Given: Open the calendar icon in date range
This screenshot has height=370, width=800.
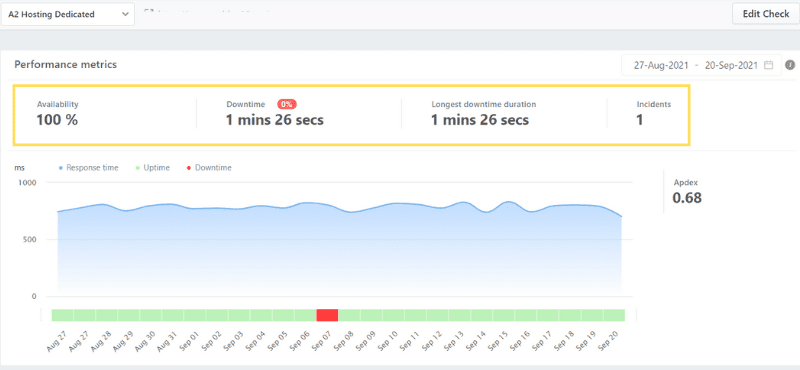Looking at the screenshot, I should 768,65.
